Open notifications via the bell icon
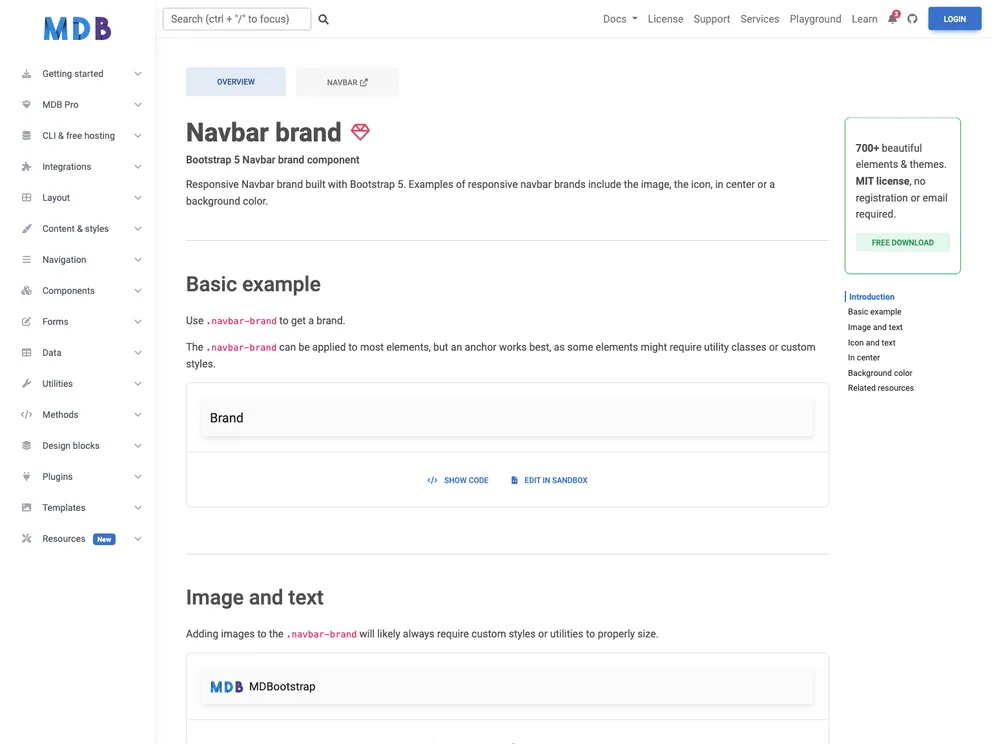Viewport: 992px width, 744px height. 891,18
